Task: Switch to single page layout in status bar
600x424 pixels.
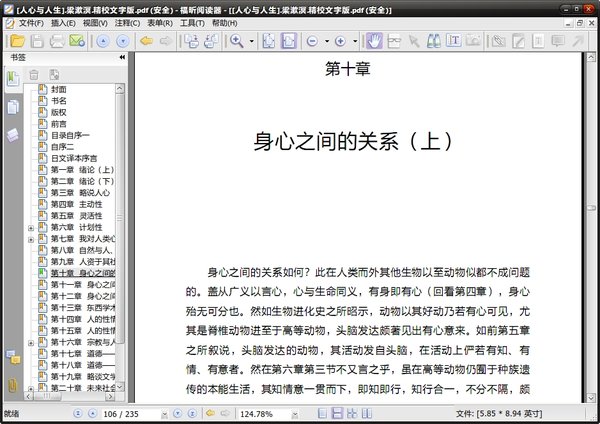Action: [323, 413]
